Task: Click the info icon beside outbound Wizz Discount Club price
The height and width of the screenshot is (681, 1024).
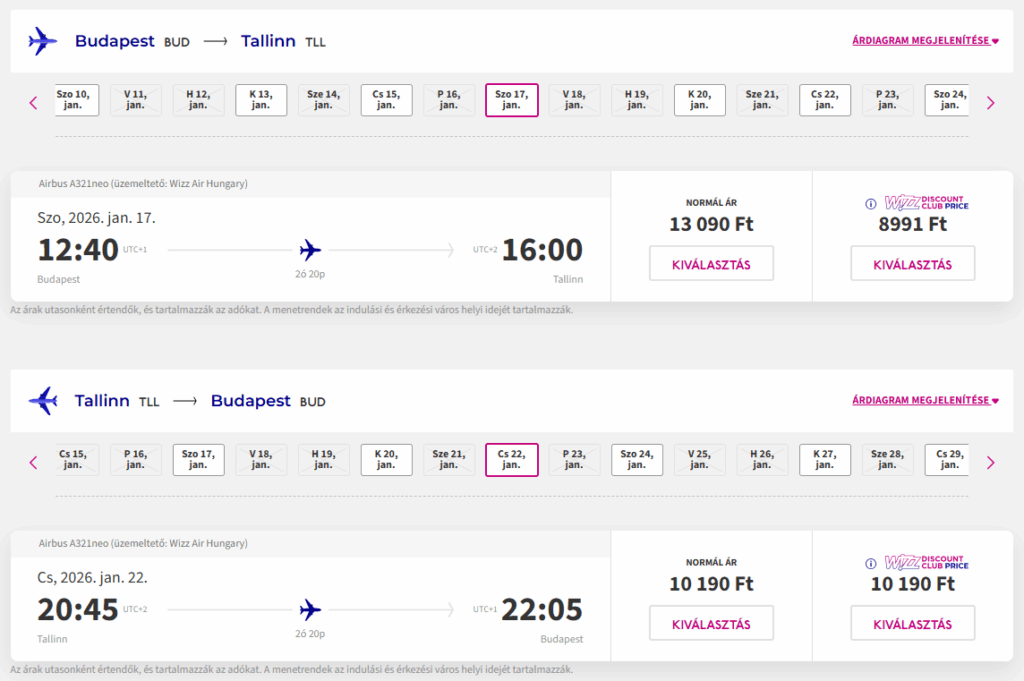Action: (x=871, y=203)
